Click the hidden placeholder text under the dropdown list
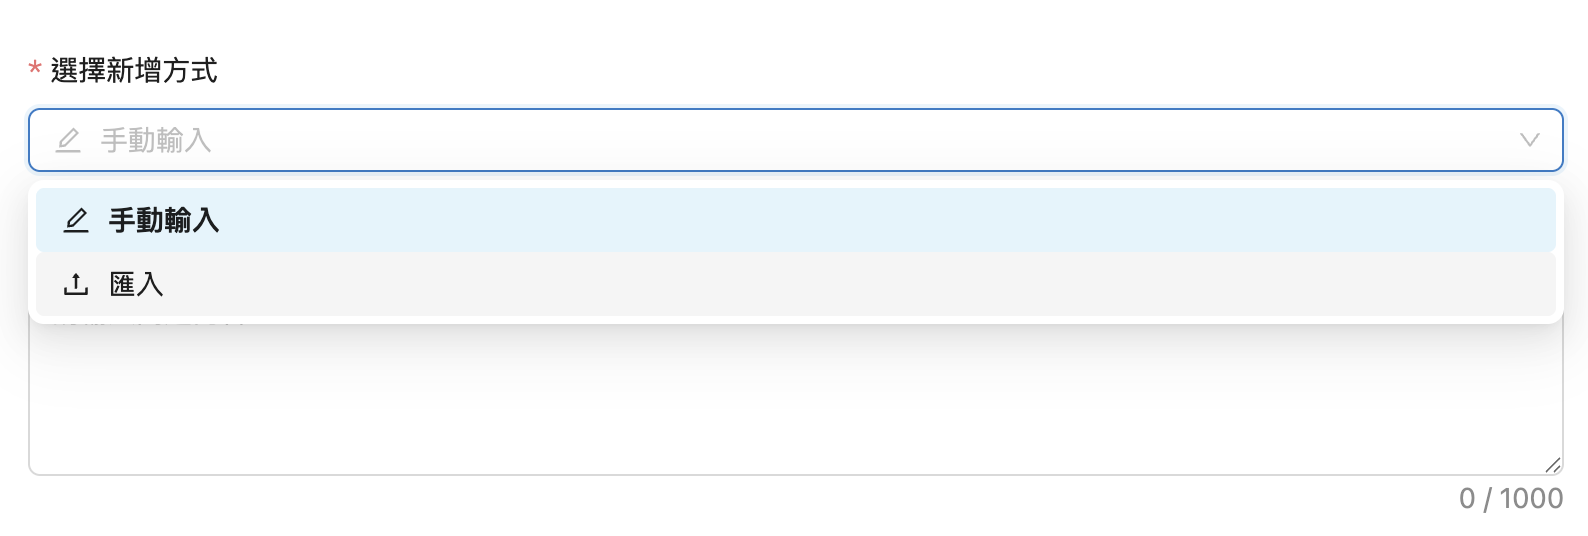Image resolution: width=1588 pixels, height=536 pixels. [x=150, y=321]
